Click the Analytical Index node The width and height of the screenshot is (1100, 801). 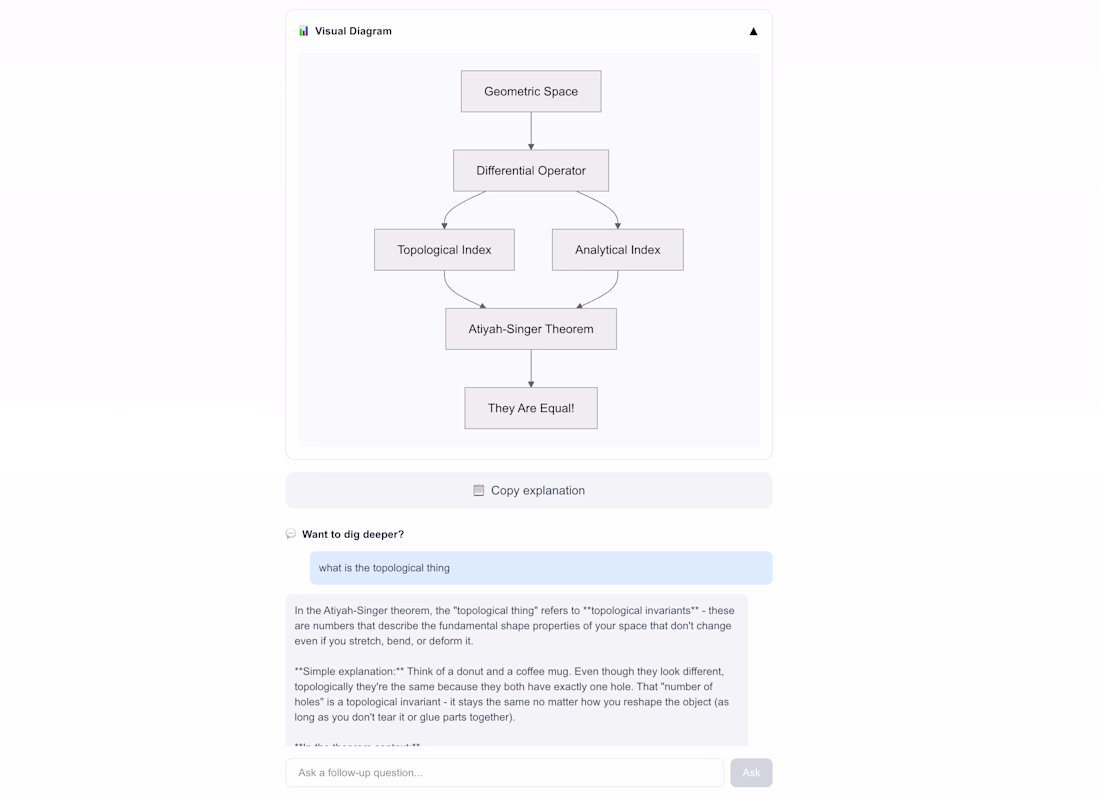[x=617, y=250]
